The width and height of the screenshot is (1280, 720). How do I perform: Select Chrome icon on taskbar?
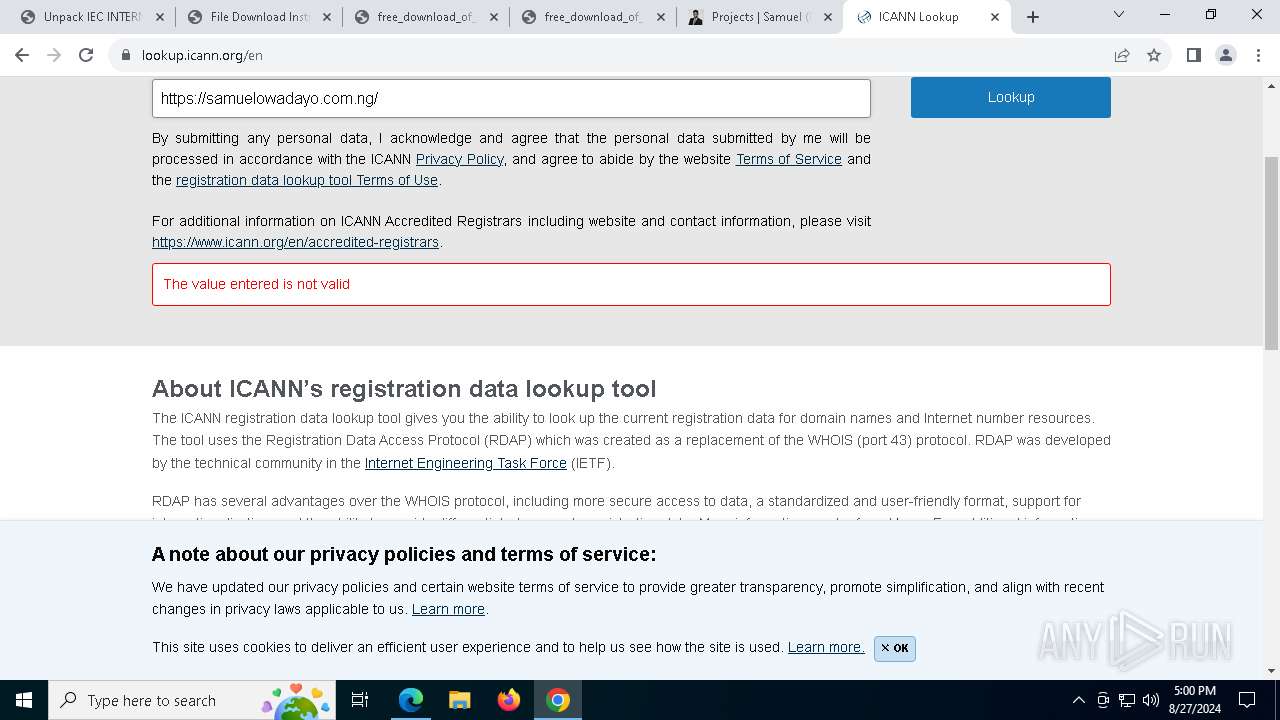coord(558,700)
